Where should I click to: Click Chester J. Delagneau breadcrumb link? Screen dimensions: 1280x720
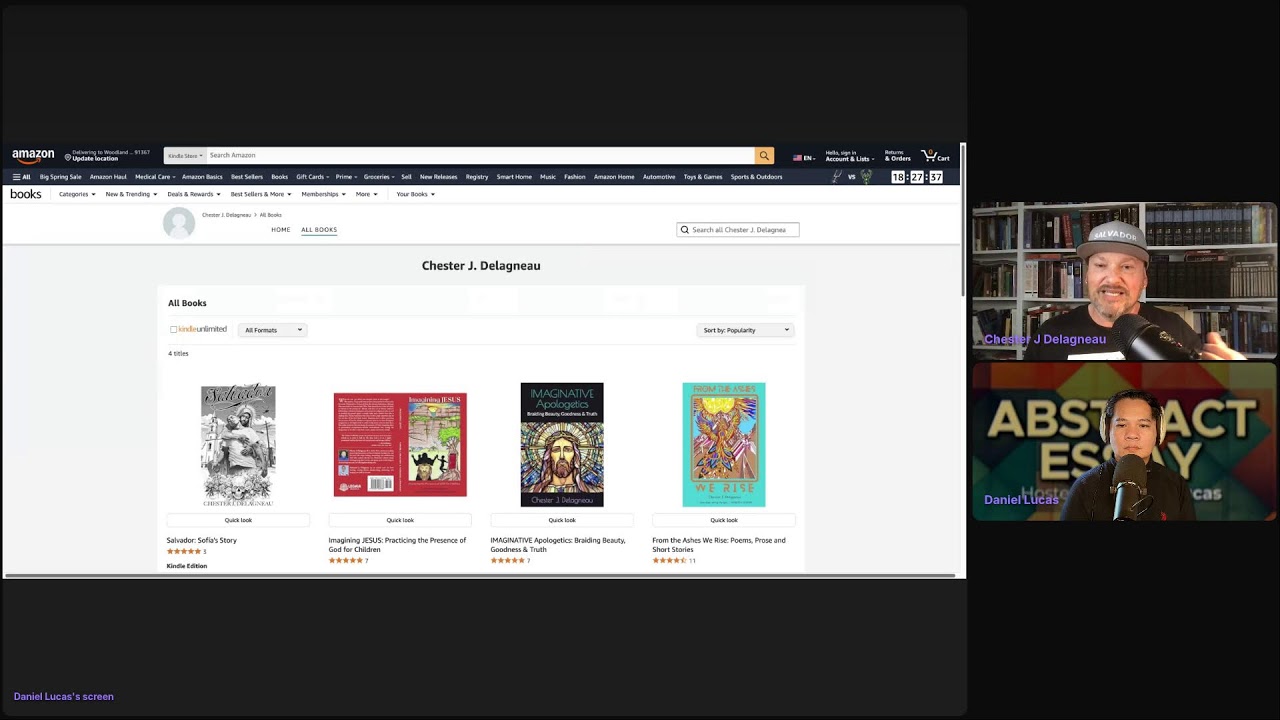[226, 215]
